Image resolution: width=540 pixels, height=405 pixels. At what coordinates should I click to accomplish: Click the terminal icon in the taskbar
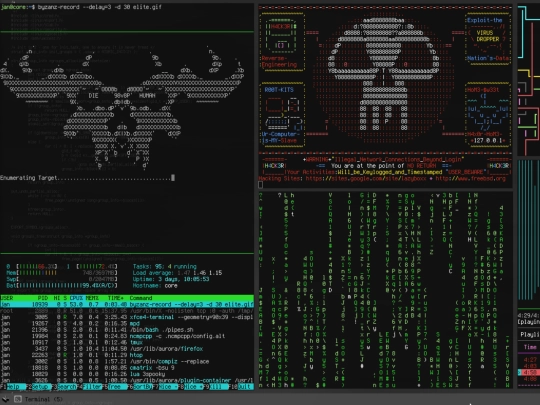point(18,399)
